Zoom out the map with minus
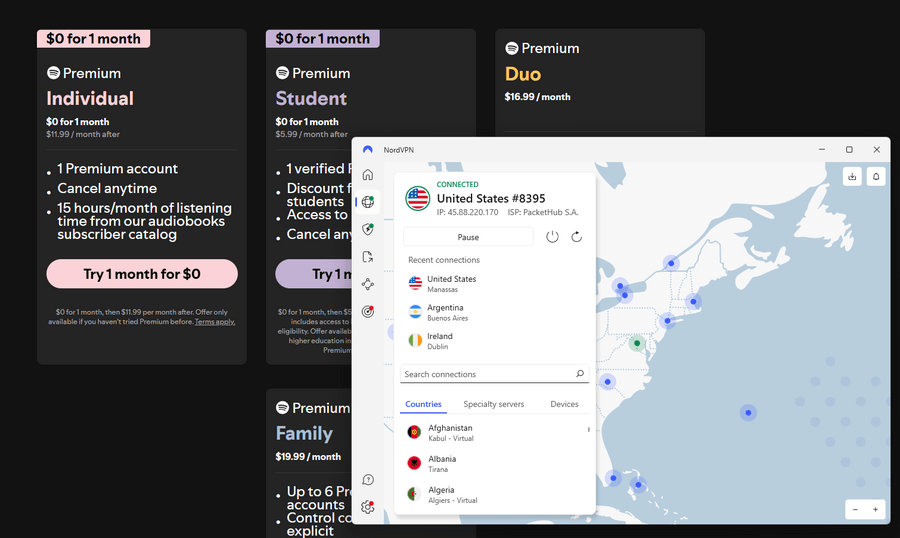Image resolution: width=900 pixels, height=538 pixels. tap(855, 509)
